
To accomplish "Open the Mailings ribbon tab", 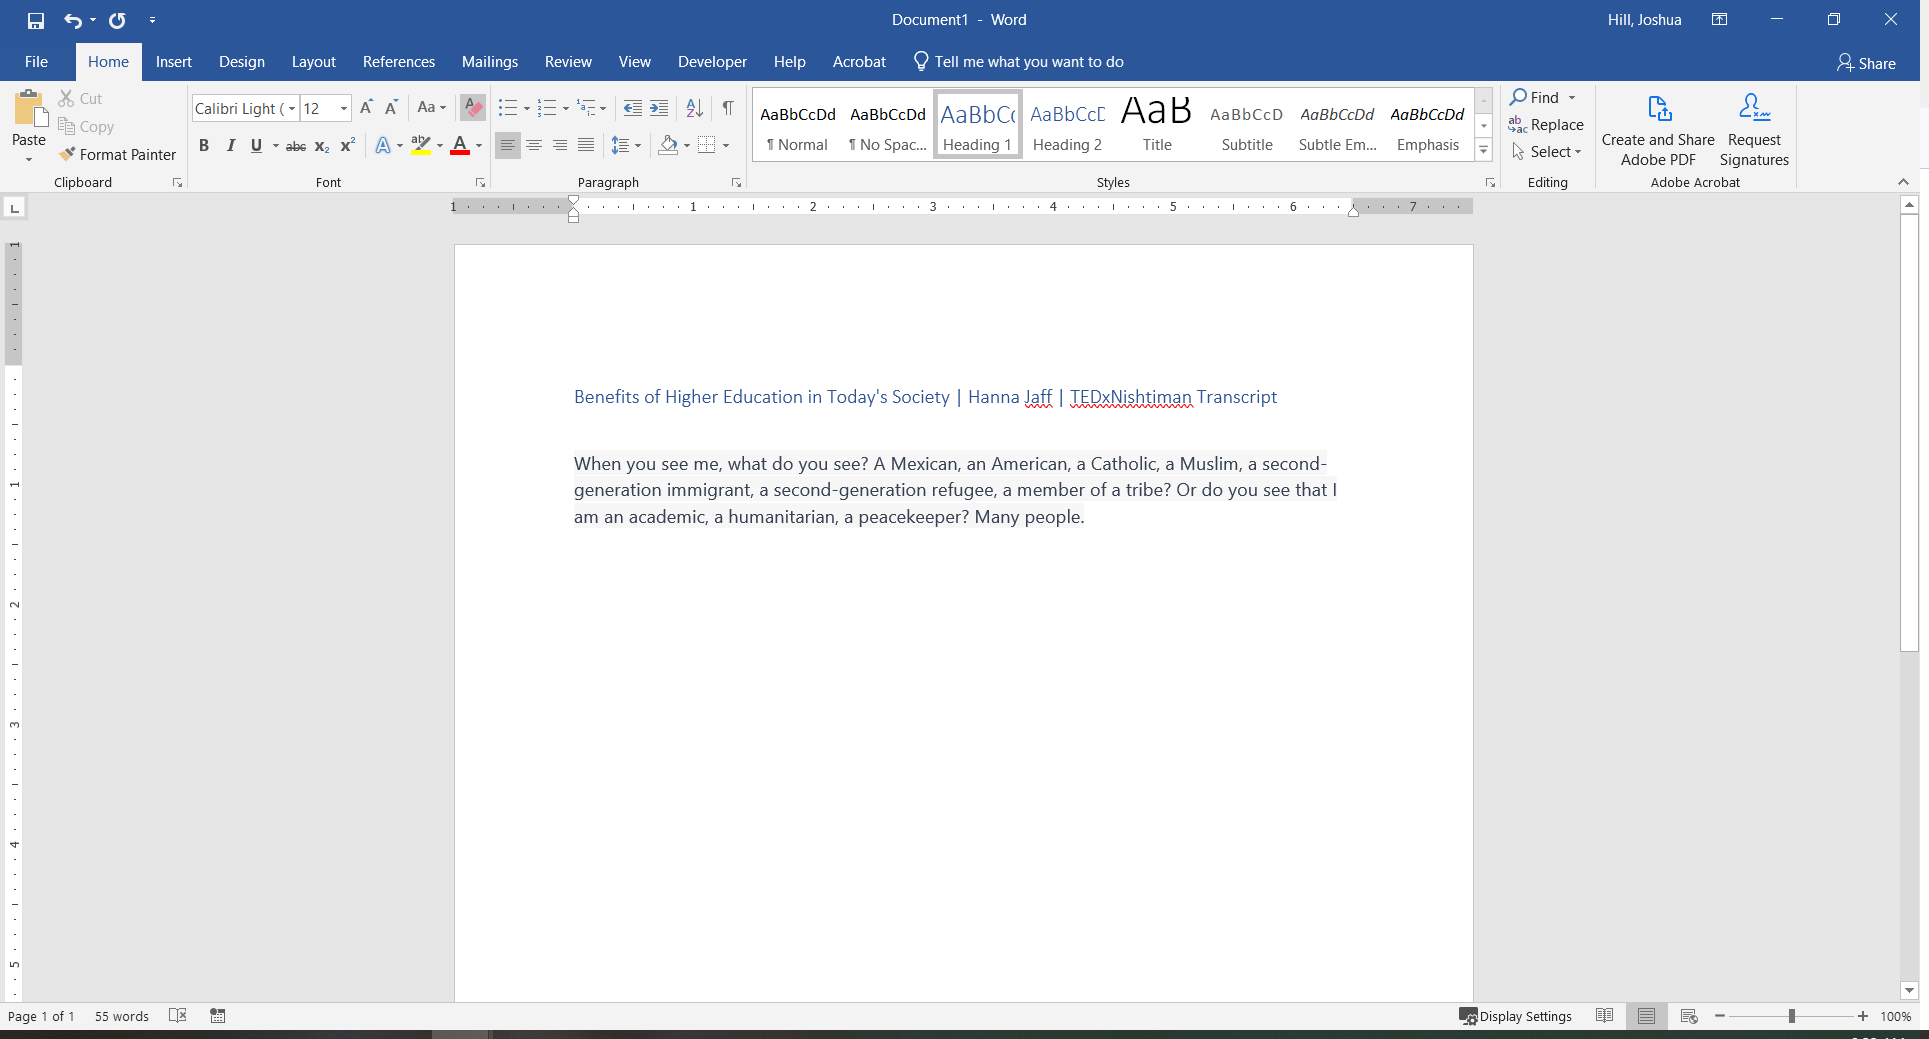I will [489, 61].
